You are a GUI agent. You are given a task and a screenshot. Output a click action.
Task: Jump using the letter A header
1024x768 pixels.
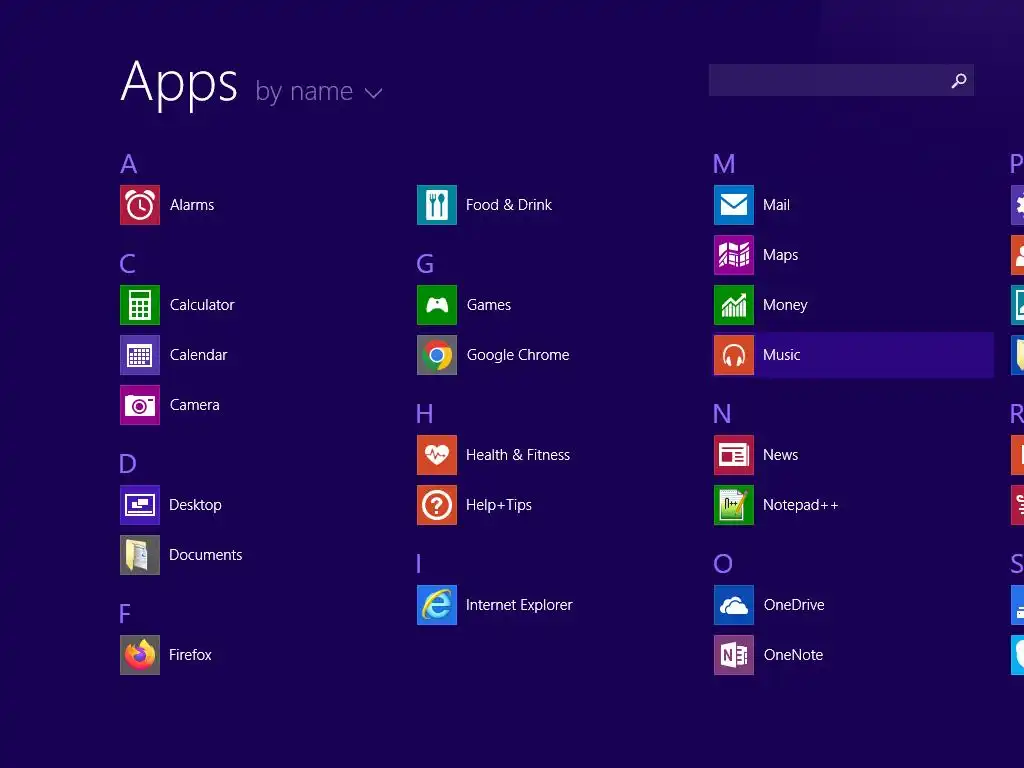coord(129,164)
